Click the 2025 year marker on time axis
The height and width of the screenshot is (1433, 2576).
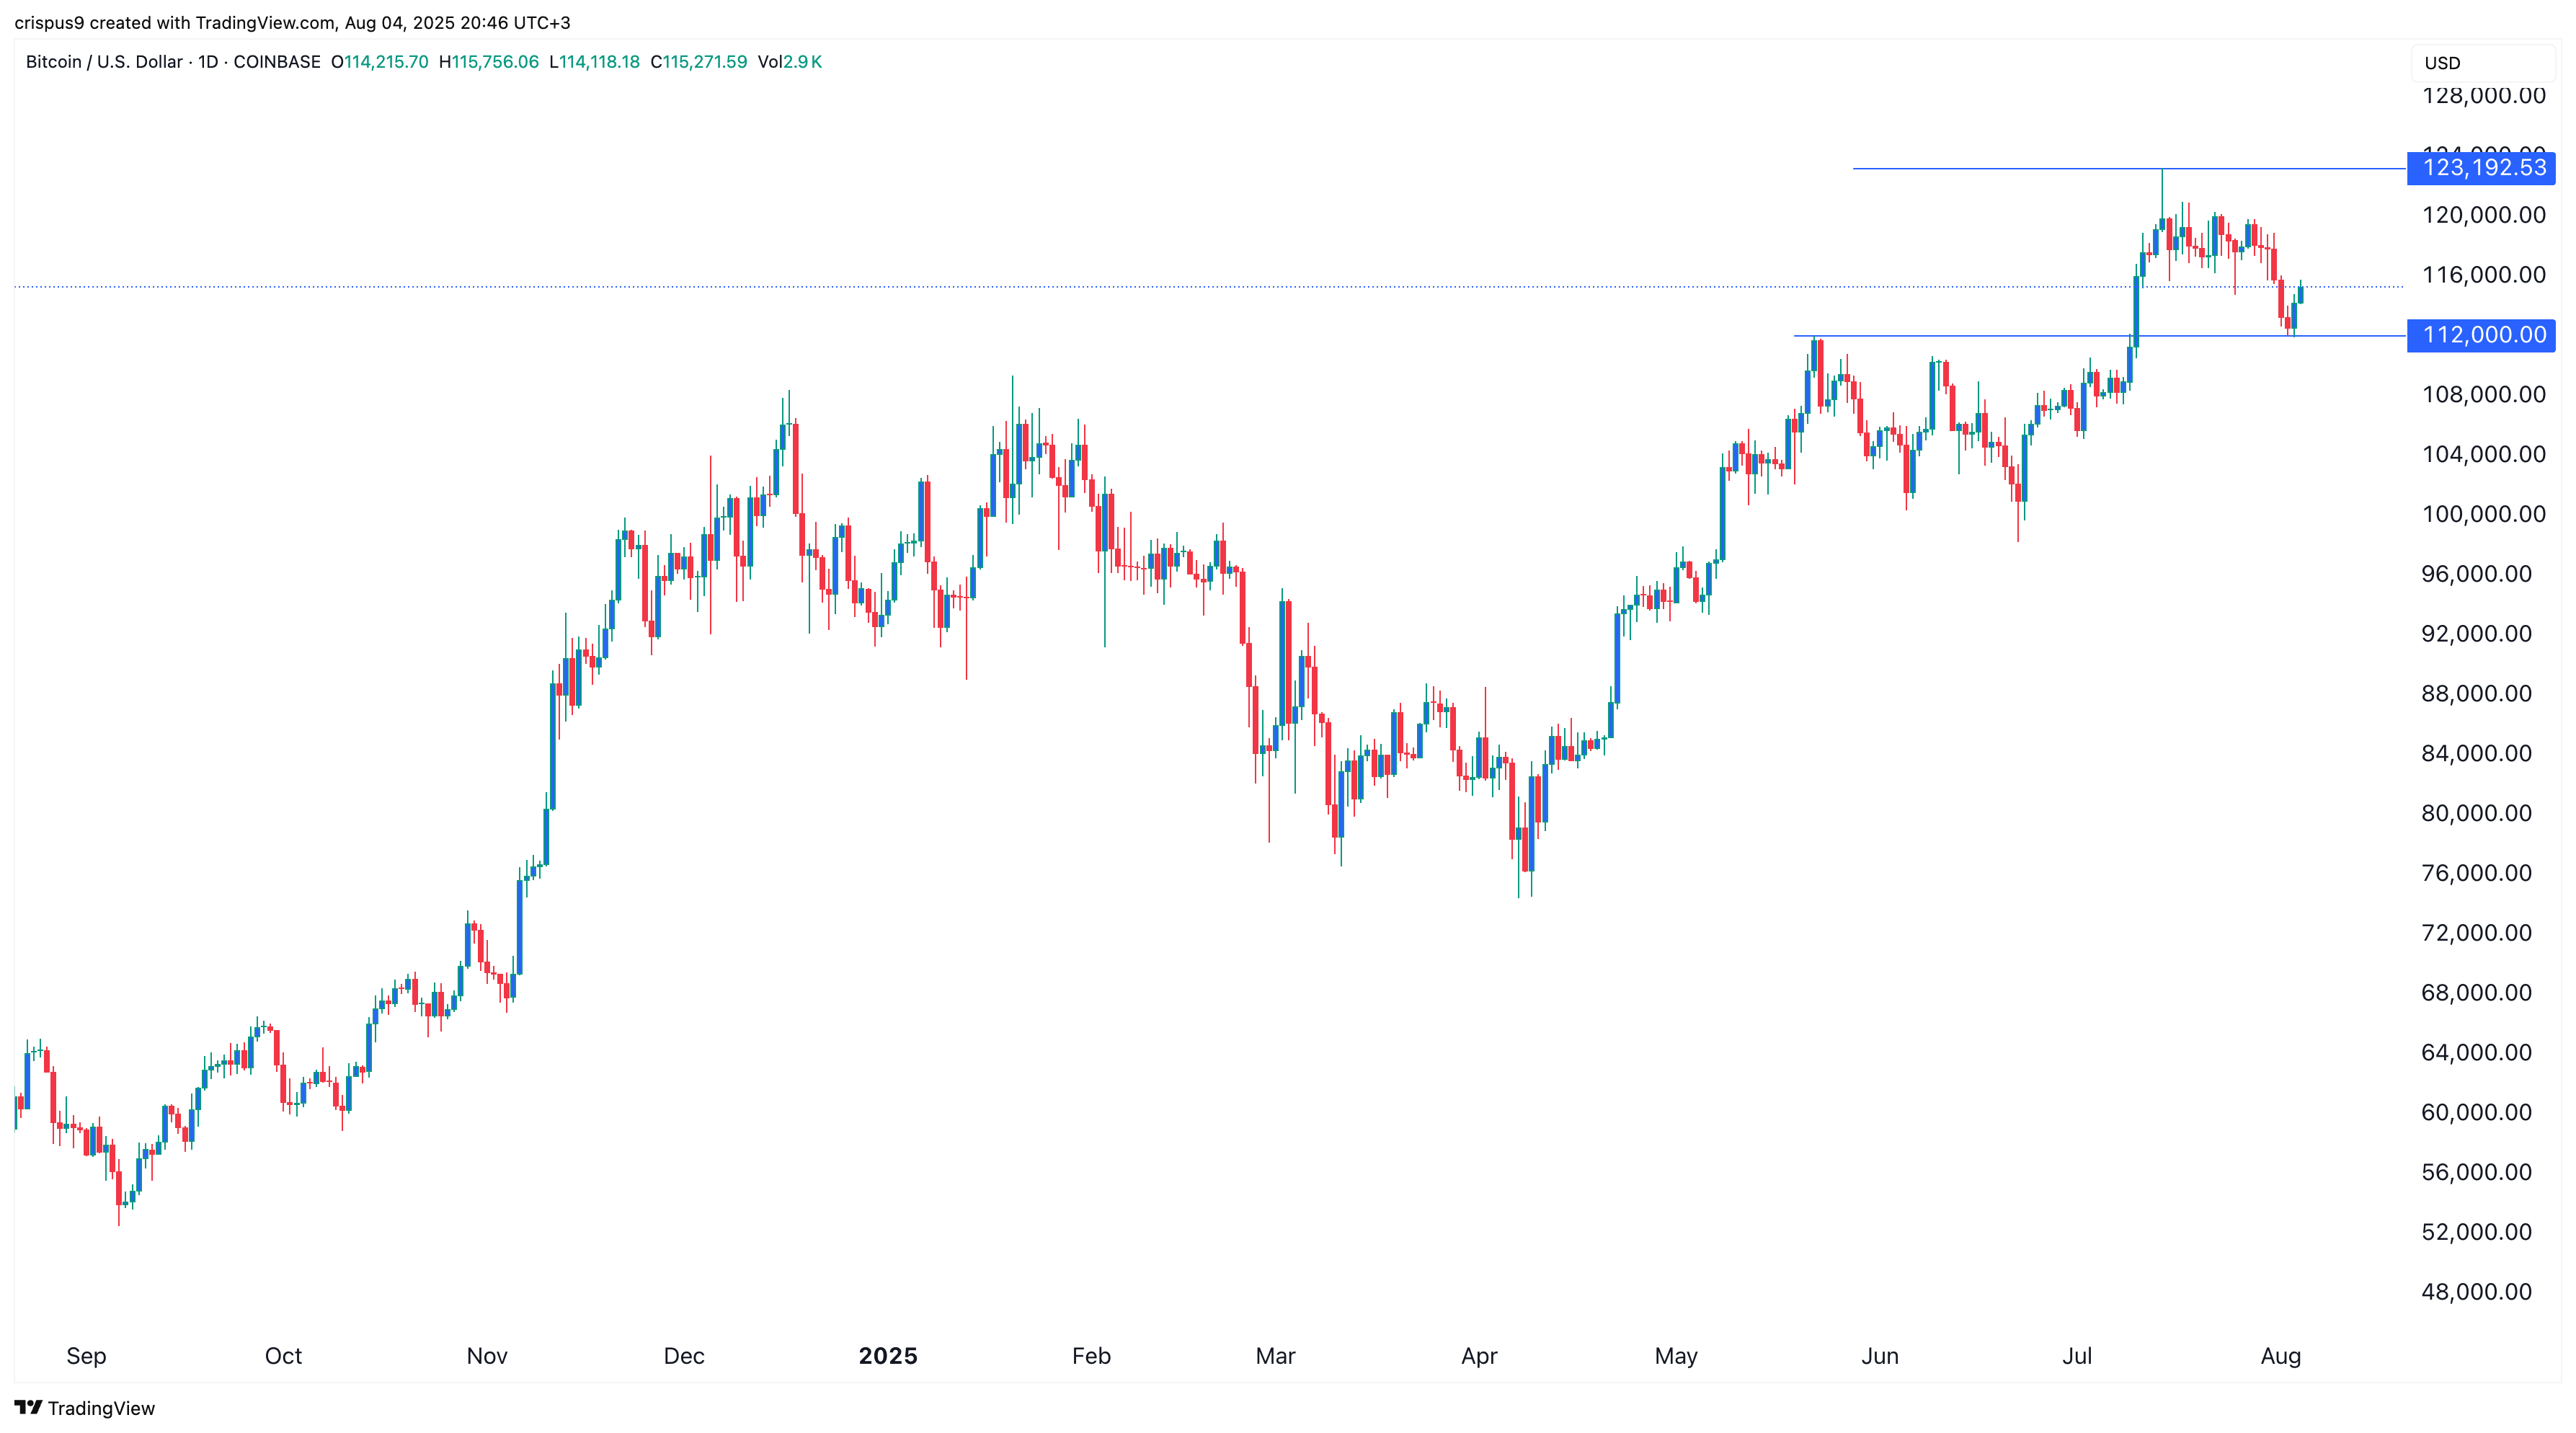[888, 1356]
